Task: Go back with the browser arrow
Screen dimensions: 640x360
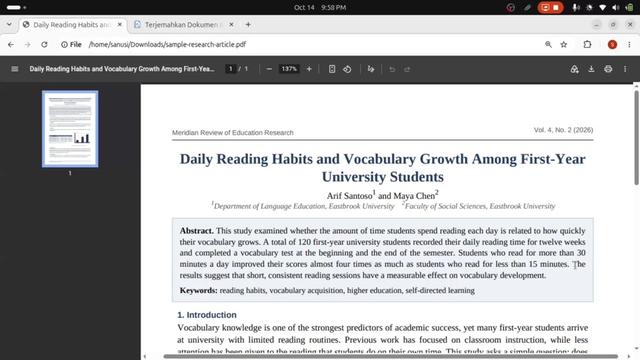Action: click(11, 44)
